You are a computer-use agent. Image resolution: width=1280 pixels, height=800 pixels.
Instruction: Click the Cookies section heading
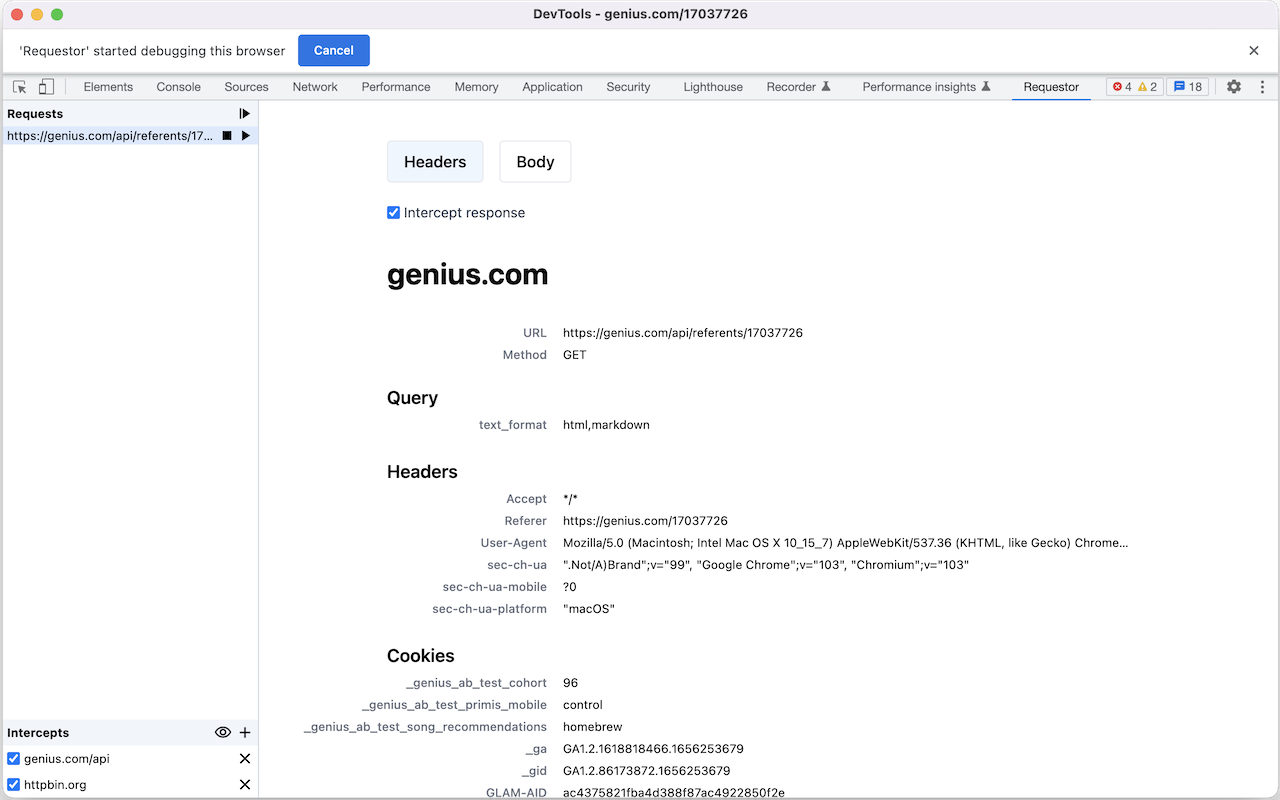421,656
